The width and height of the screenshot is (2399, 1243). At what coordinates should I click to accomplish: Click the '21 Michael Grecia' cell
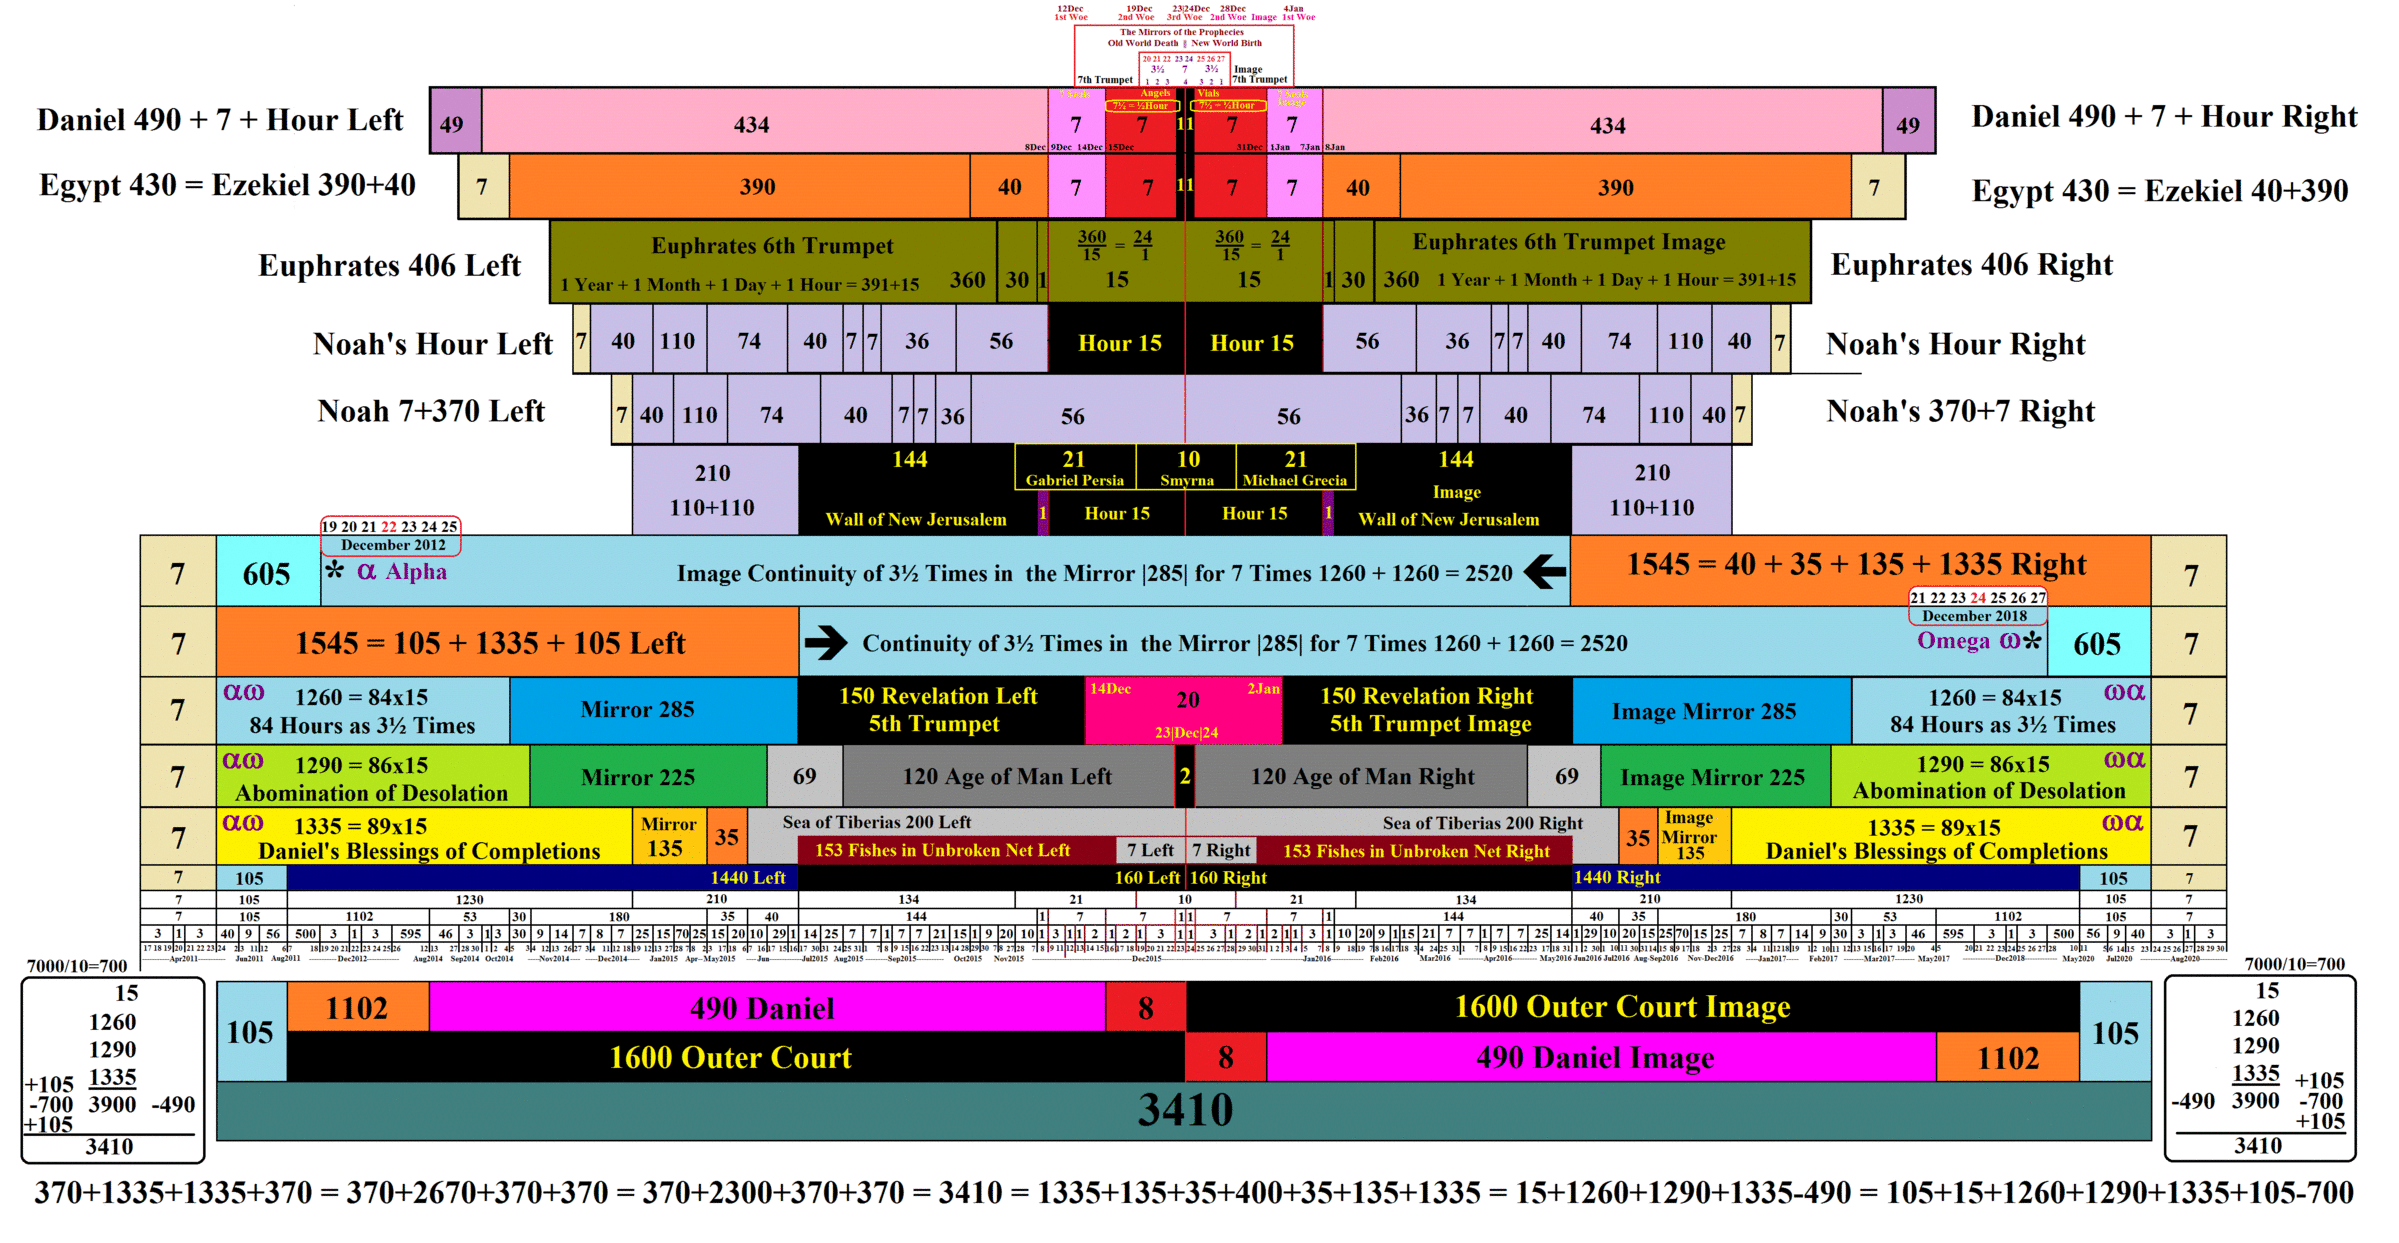[1296, 467]
